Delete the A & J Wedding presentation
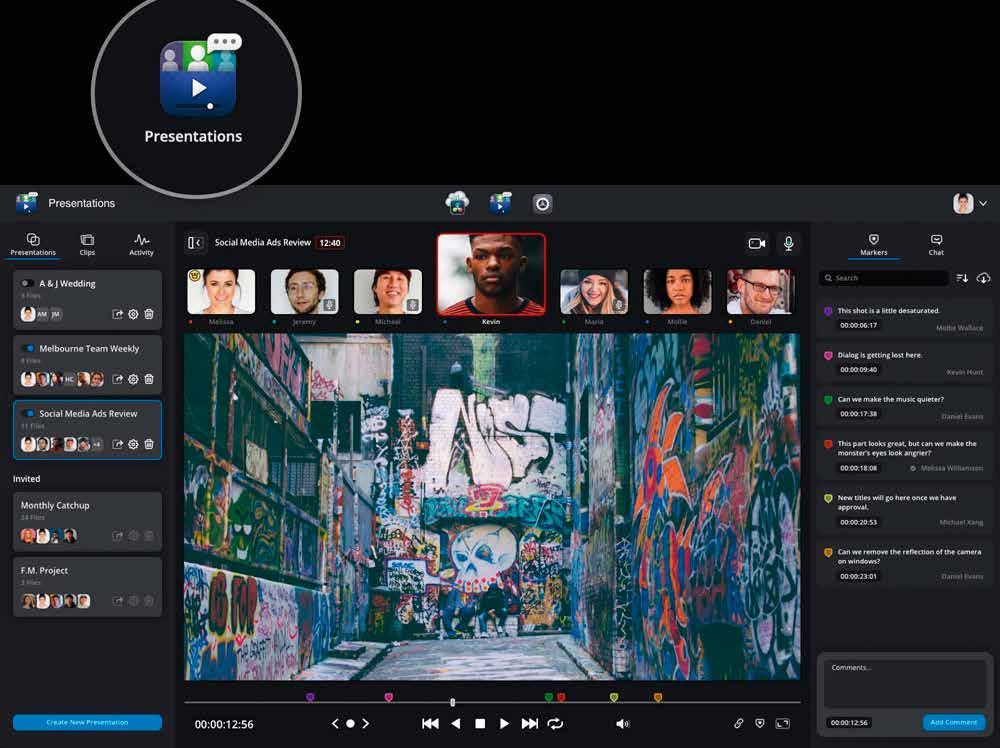Screen dimensions: 1000x748 (x=149, y=314)
